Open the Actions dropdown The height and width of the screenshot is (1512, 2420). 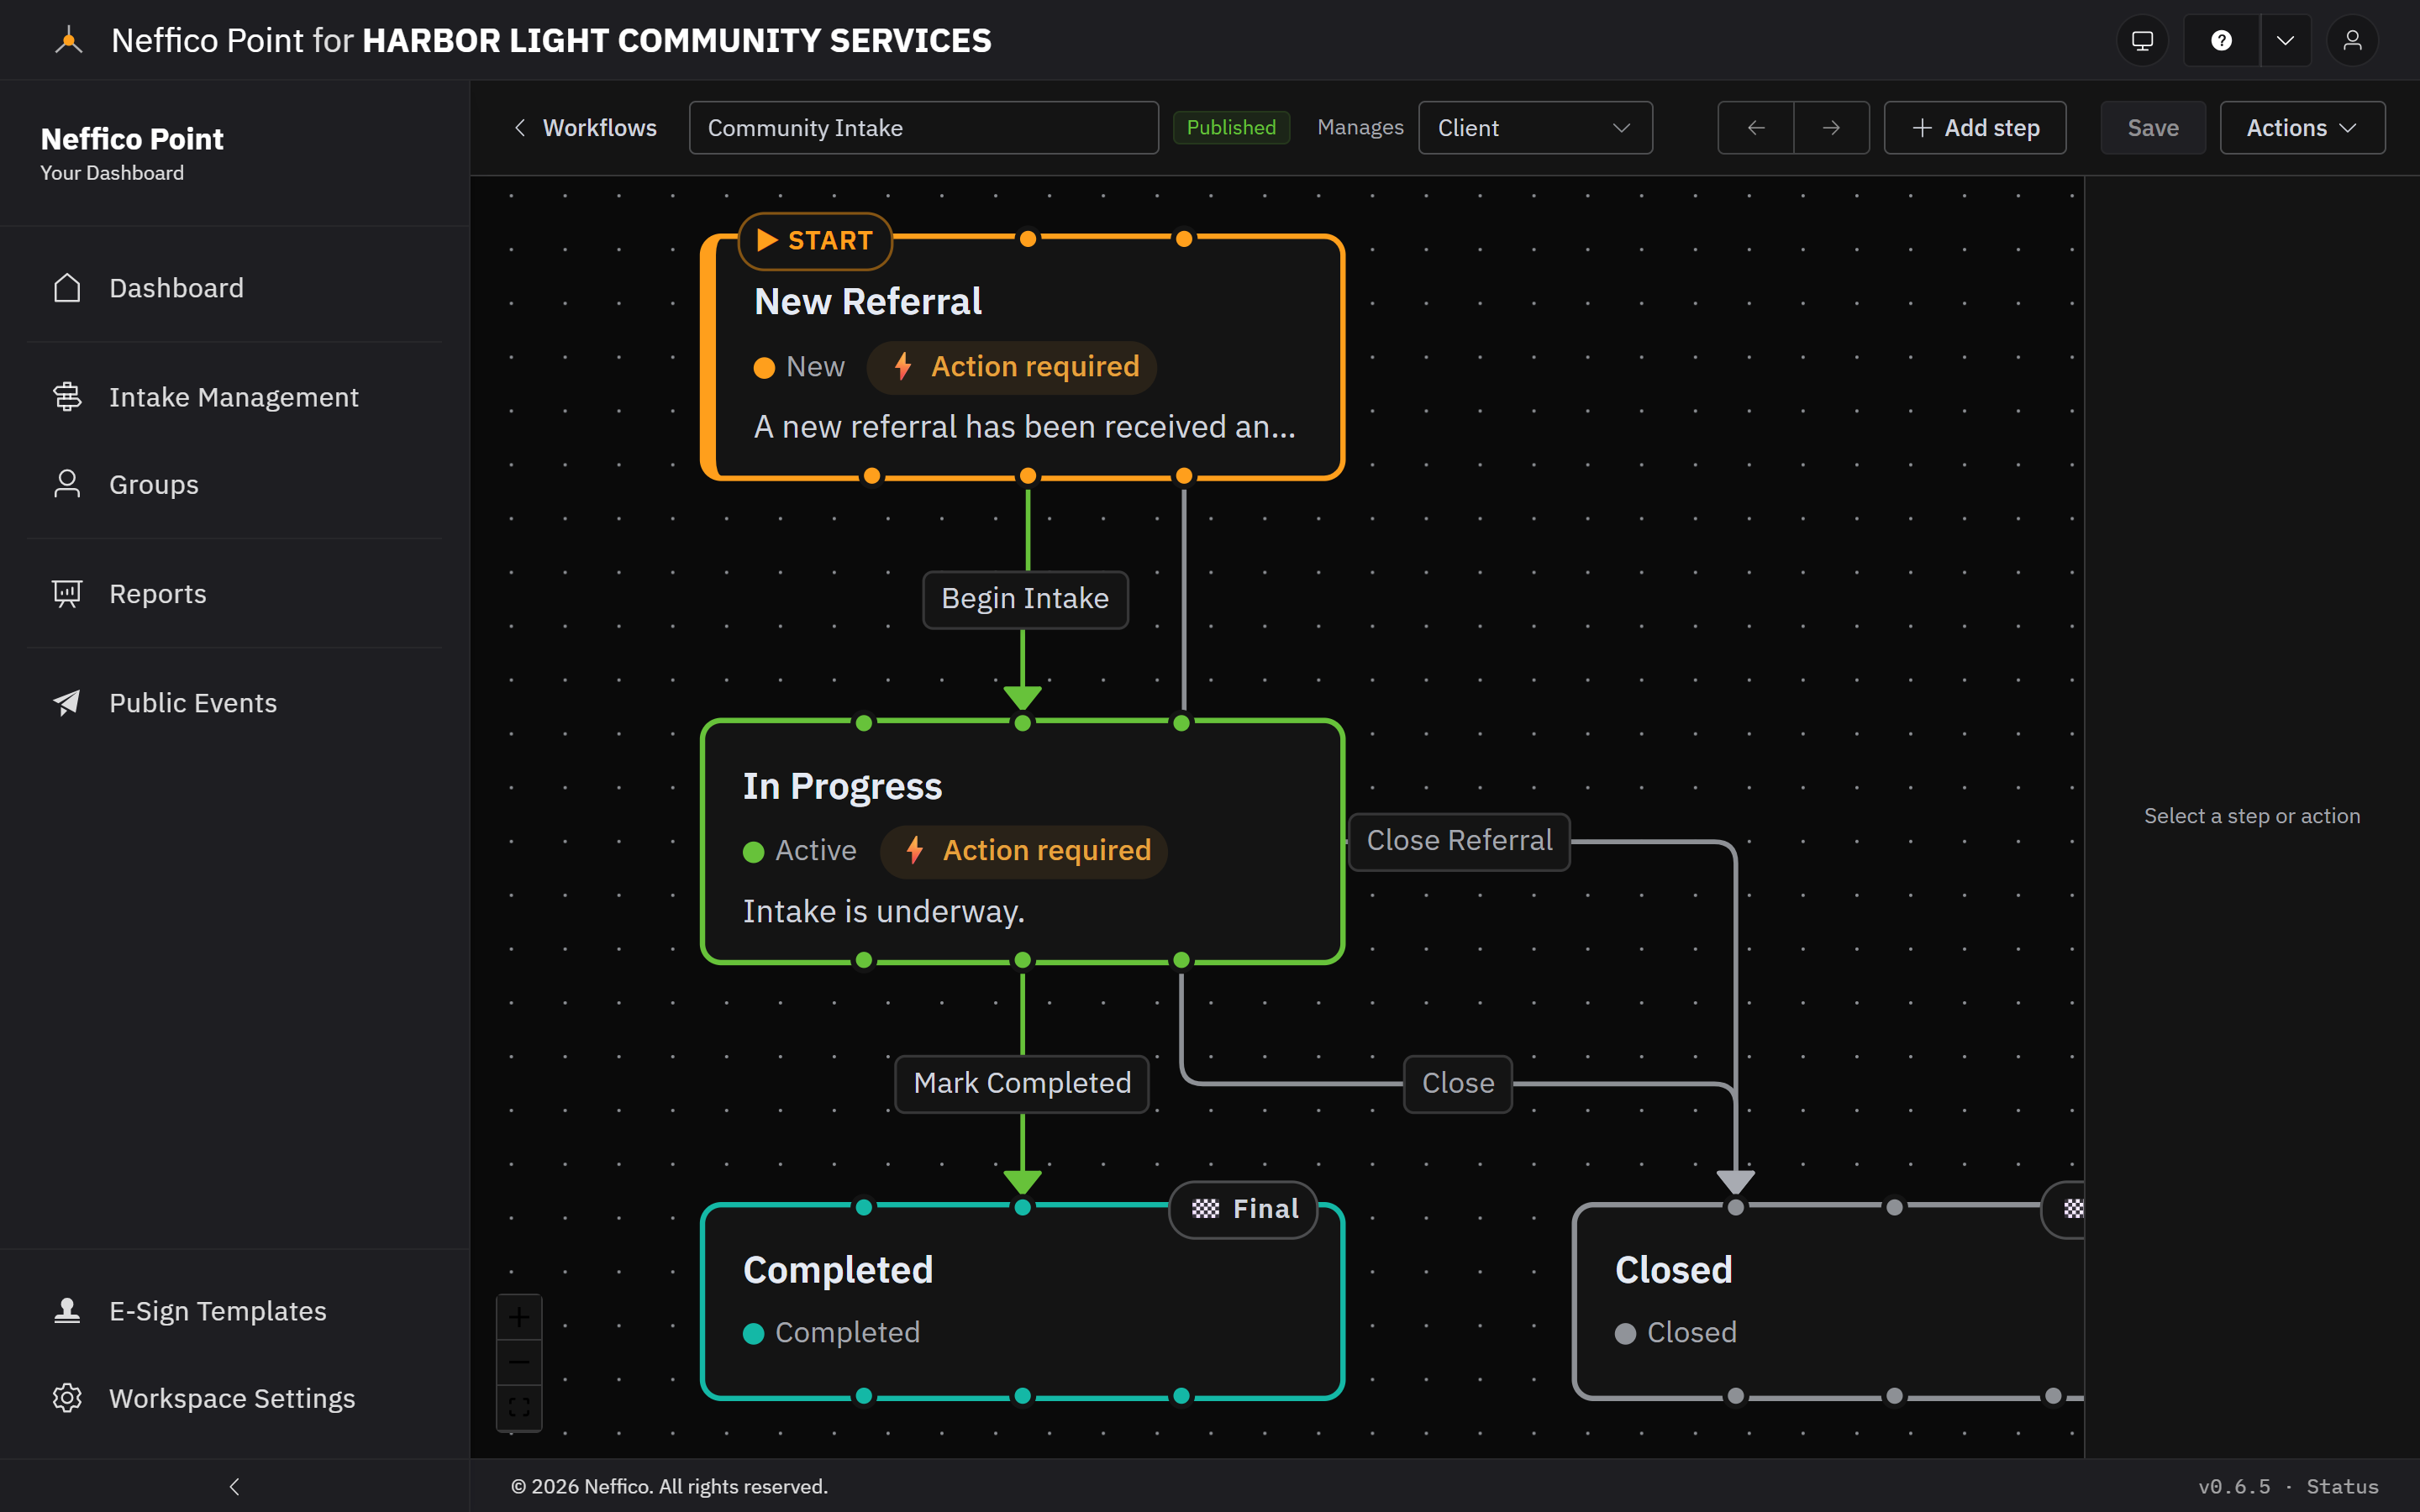point(2302,128)
